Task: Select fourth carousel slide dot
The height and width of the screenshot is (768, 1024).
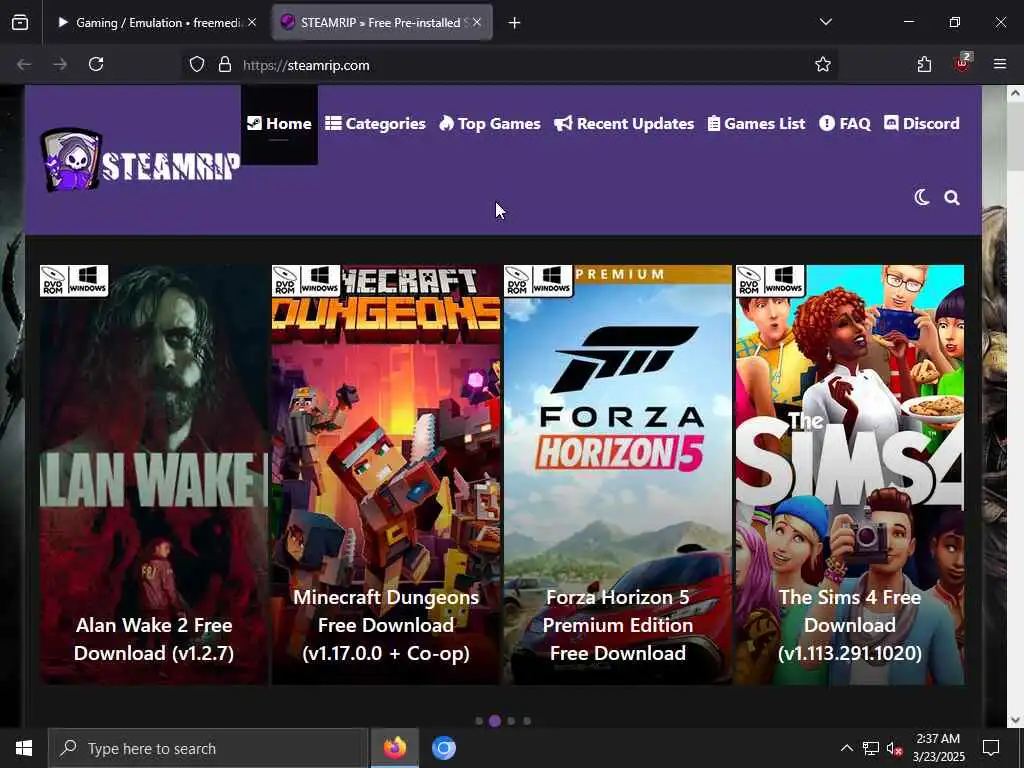Action: pos(527,721)
